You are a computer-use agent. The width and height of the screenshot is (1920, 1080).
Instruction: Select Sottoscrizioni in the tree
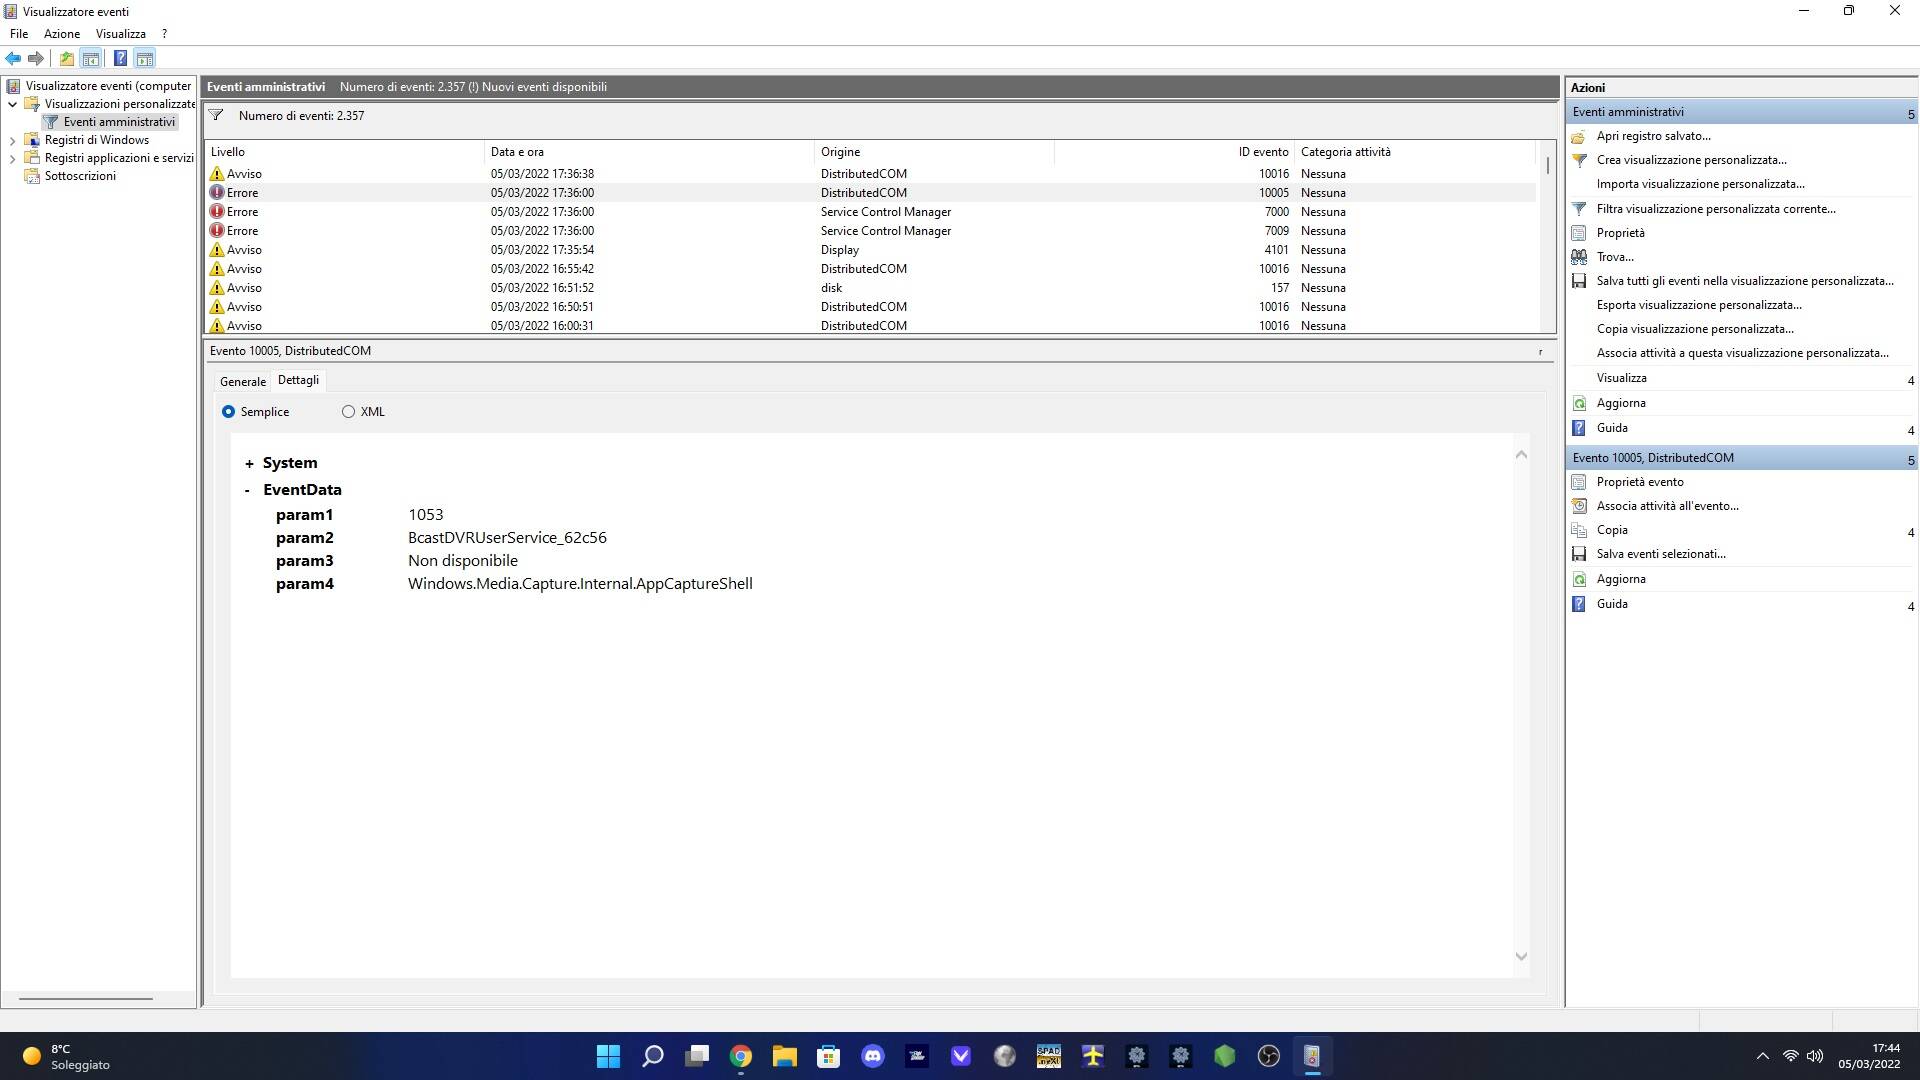[x=80, y=176]
